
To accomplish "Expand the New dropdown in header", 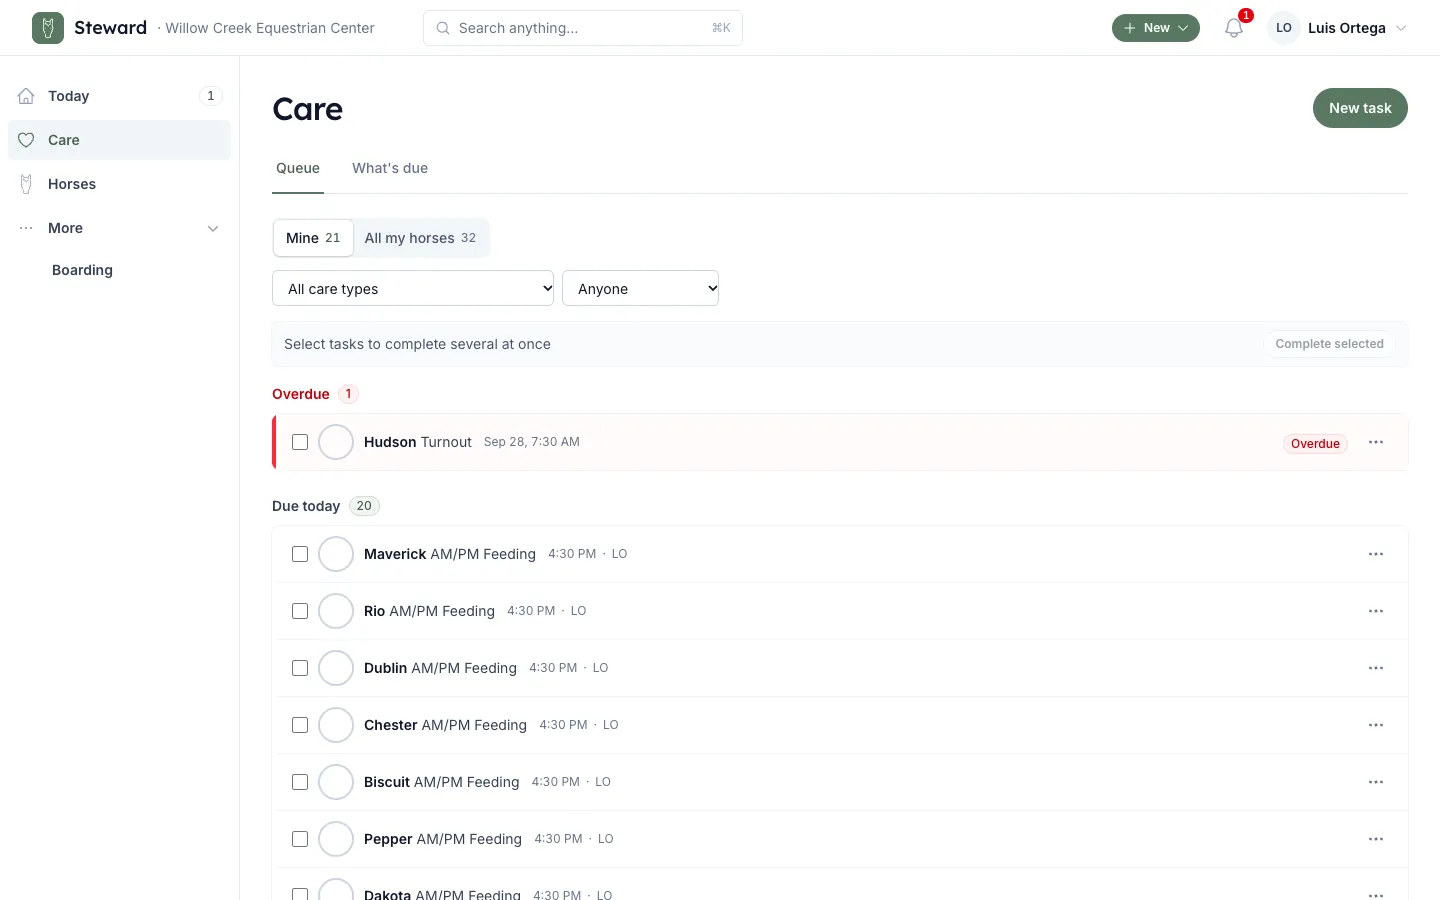I will point(1155,28).
